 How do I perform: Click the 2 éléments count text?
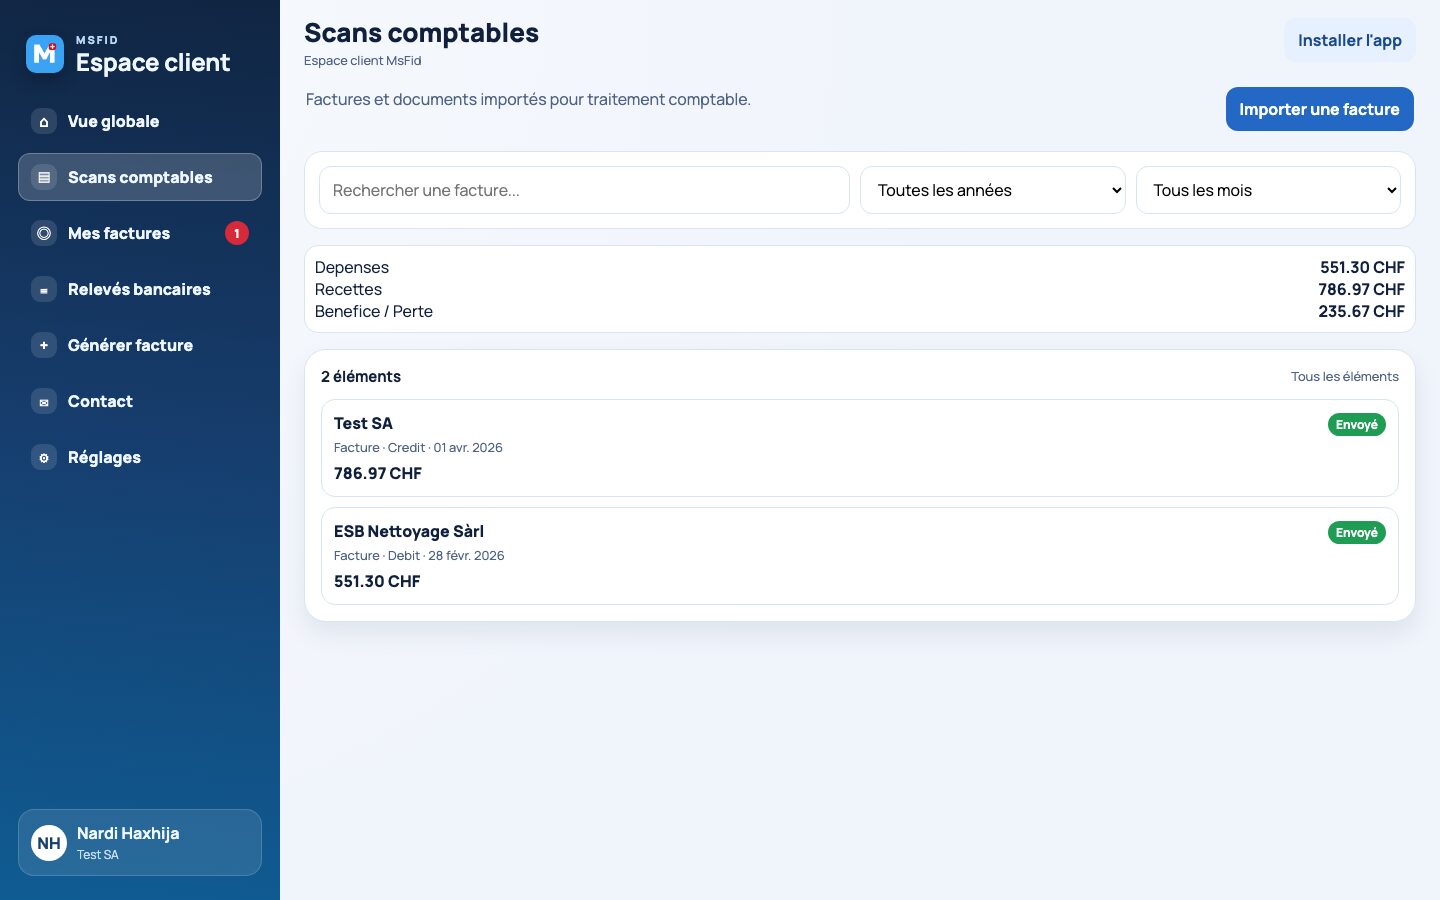(x=361, y=376)
